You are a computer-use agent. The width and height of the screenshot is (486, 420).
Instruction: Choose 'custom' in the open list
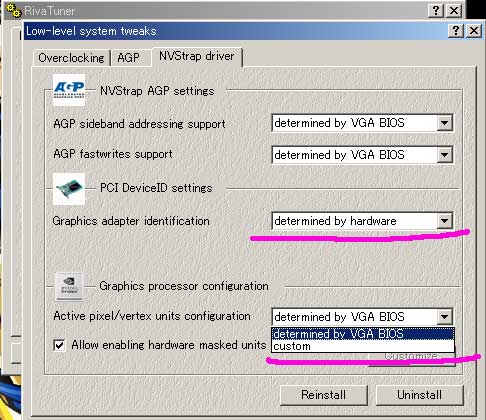click(363, 346)
